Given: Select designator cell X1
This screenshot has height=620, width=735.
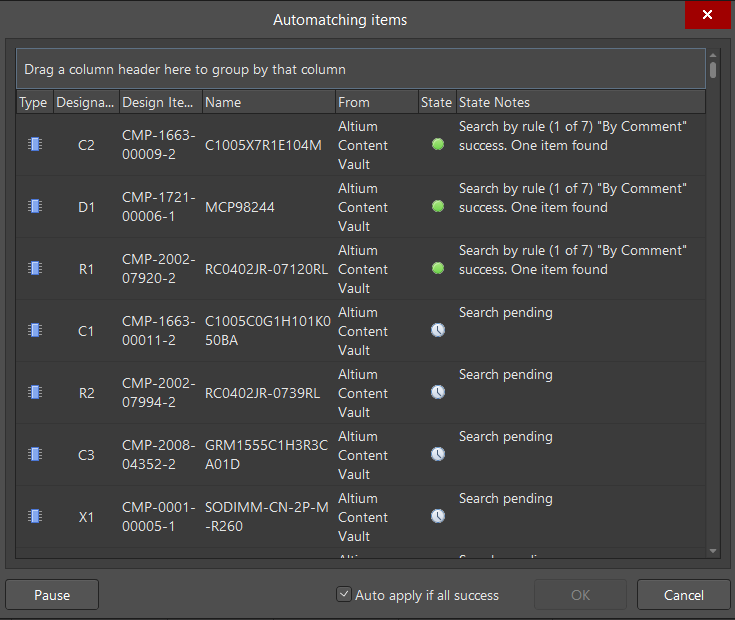Looking at the screenshot, I should (x=86, y=517).
